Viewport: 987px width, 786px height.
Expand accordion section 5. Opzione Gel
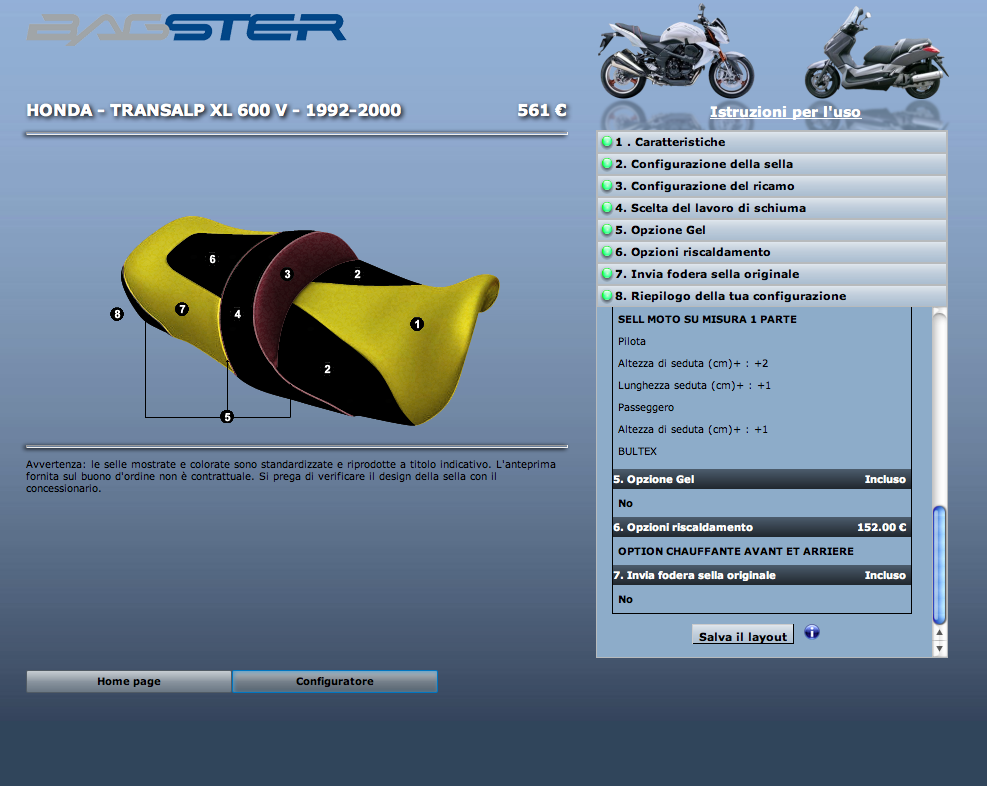point(771,230)
